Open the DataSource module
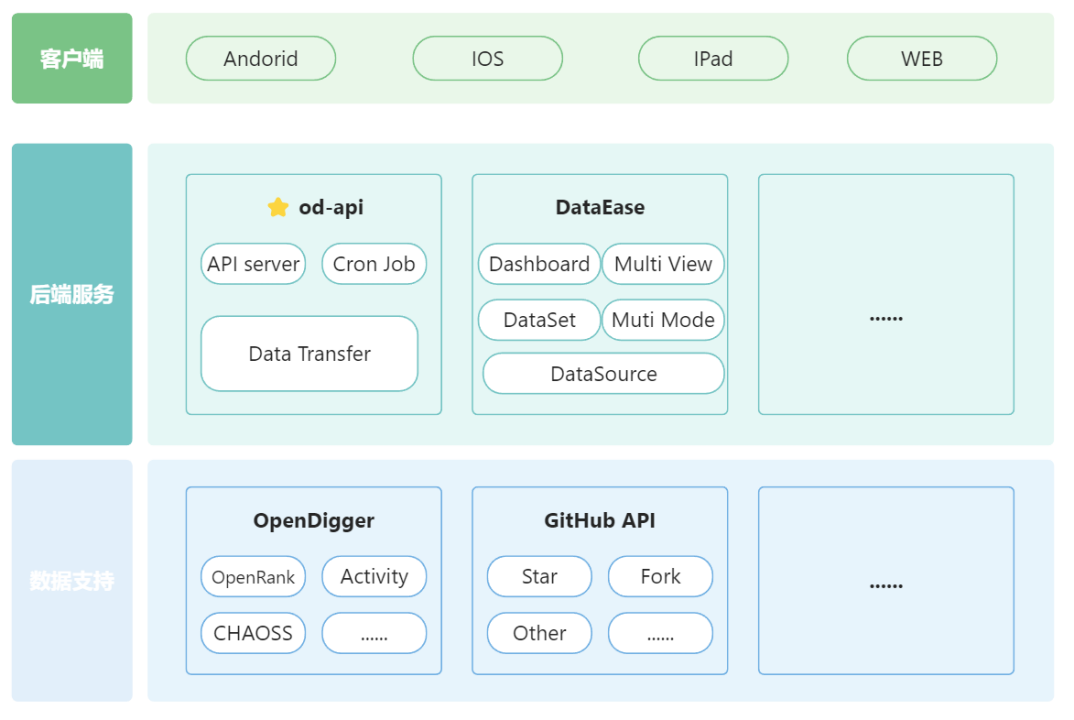Viewport: 1074px width, 720px height. (x=603, y=374)
